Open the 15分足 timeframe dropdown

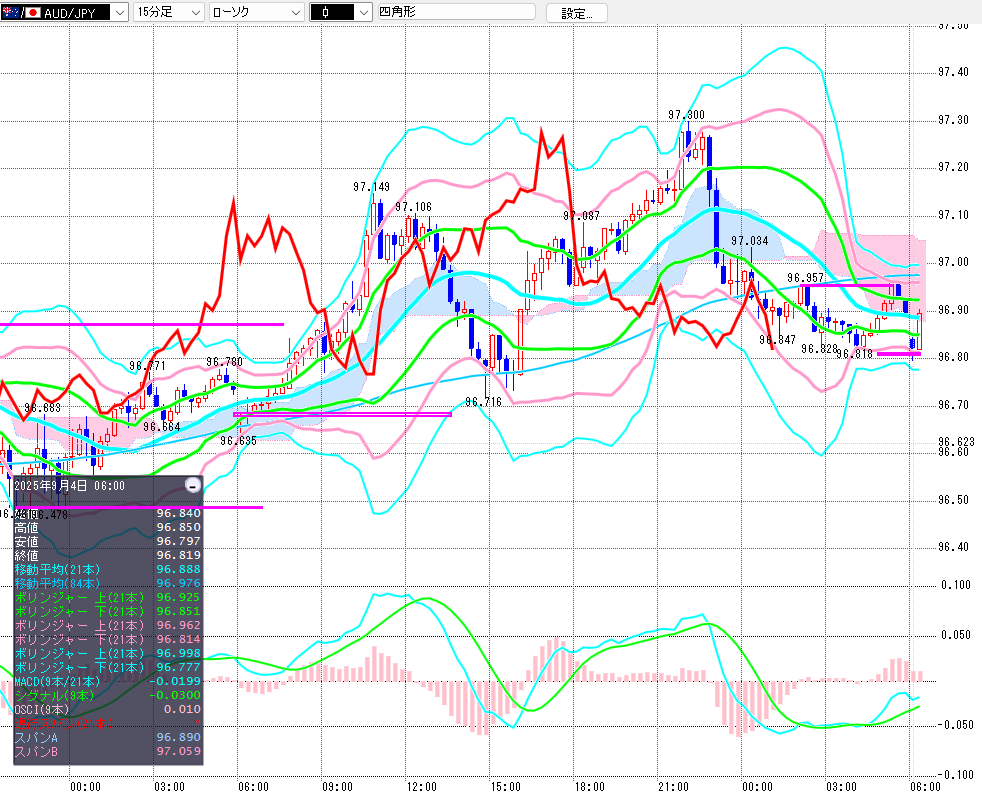168,12
